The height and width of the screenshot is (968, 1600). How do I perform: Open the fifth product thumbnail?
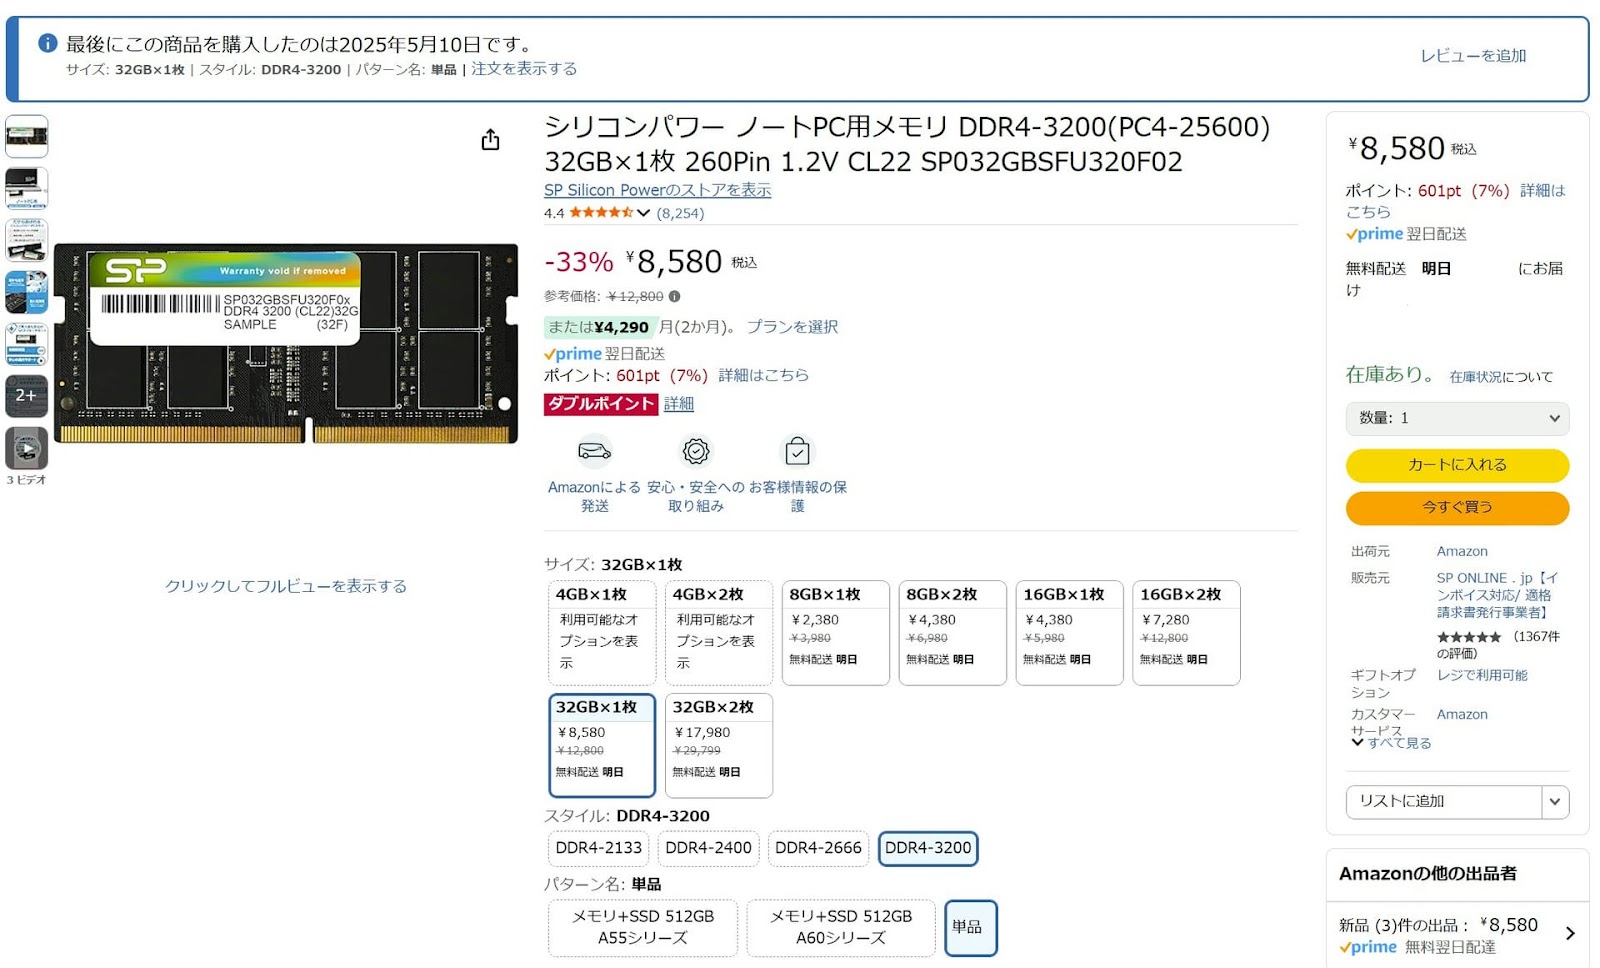(x=27, y=344)
